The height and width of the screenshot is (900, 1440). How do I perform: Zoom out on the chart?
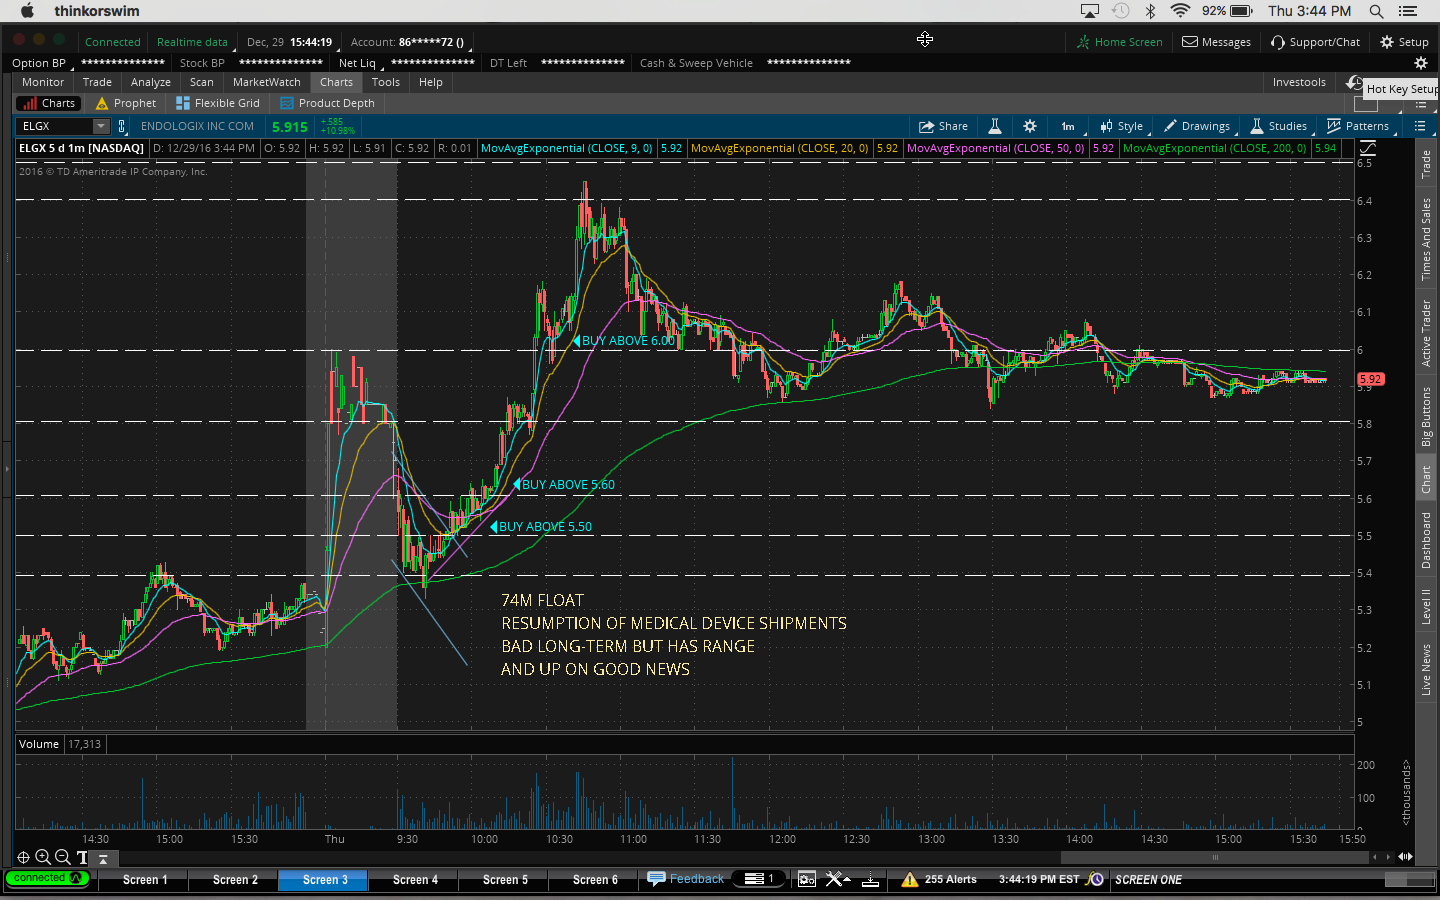click(x=62, y=857)
